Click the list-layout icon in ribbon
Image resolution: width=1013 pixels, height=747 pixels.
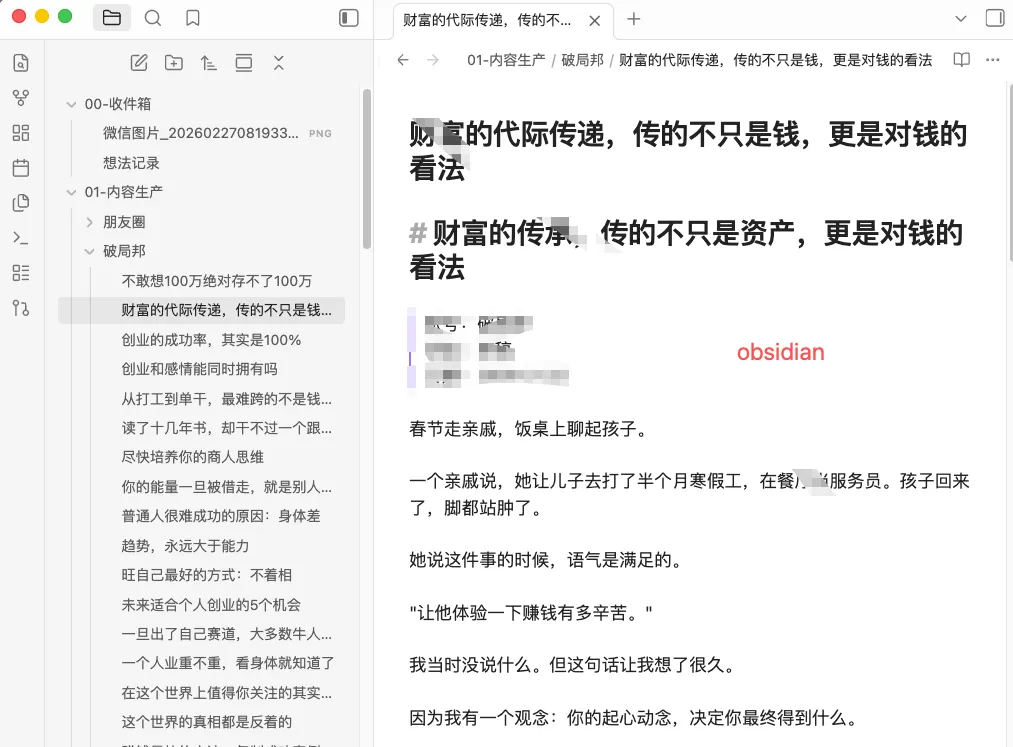(x=21, y=273)
